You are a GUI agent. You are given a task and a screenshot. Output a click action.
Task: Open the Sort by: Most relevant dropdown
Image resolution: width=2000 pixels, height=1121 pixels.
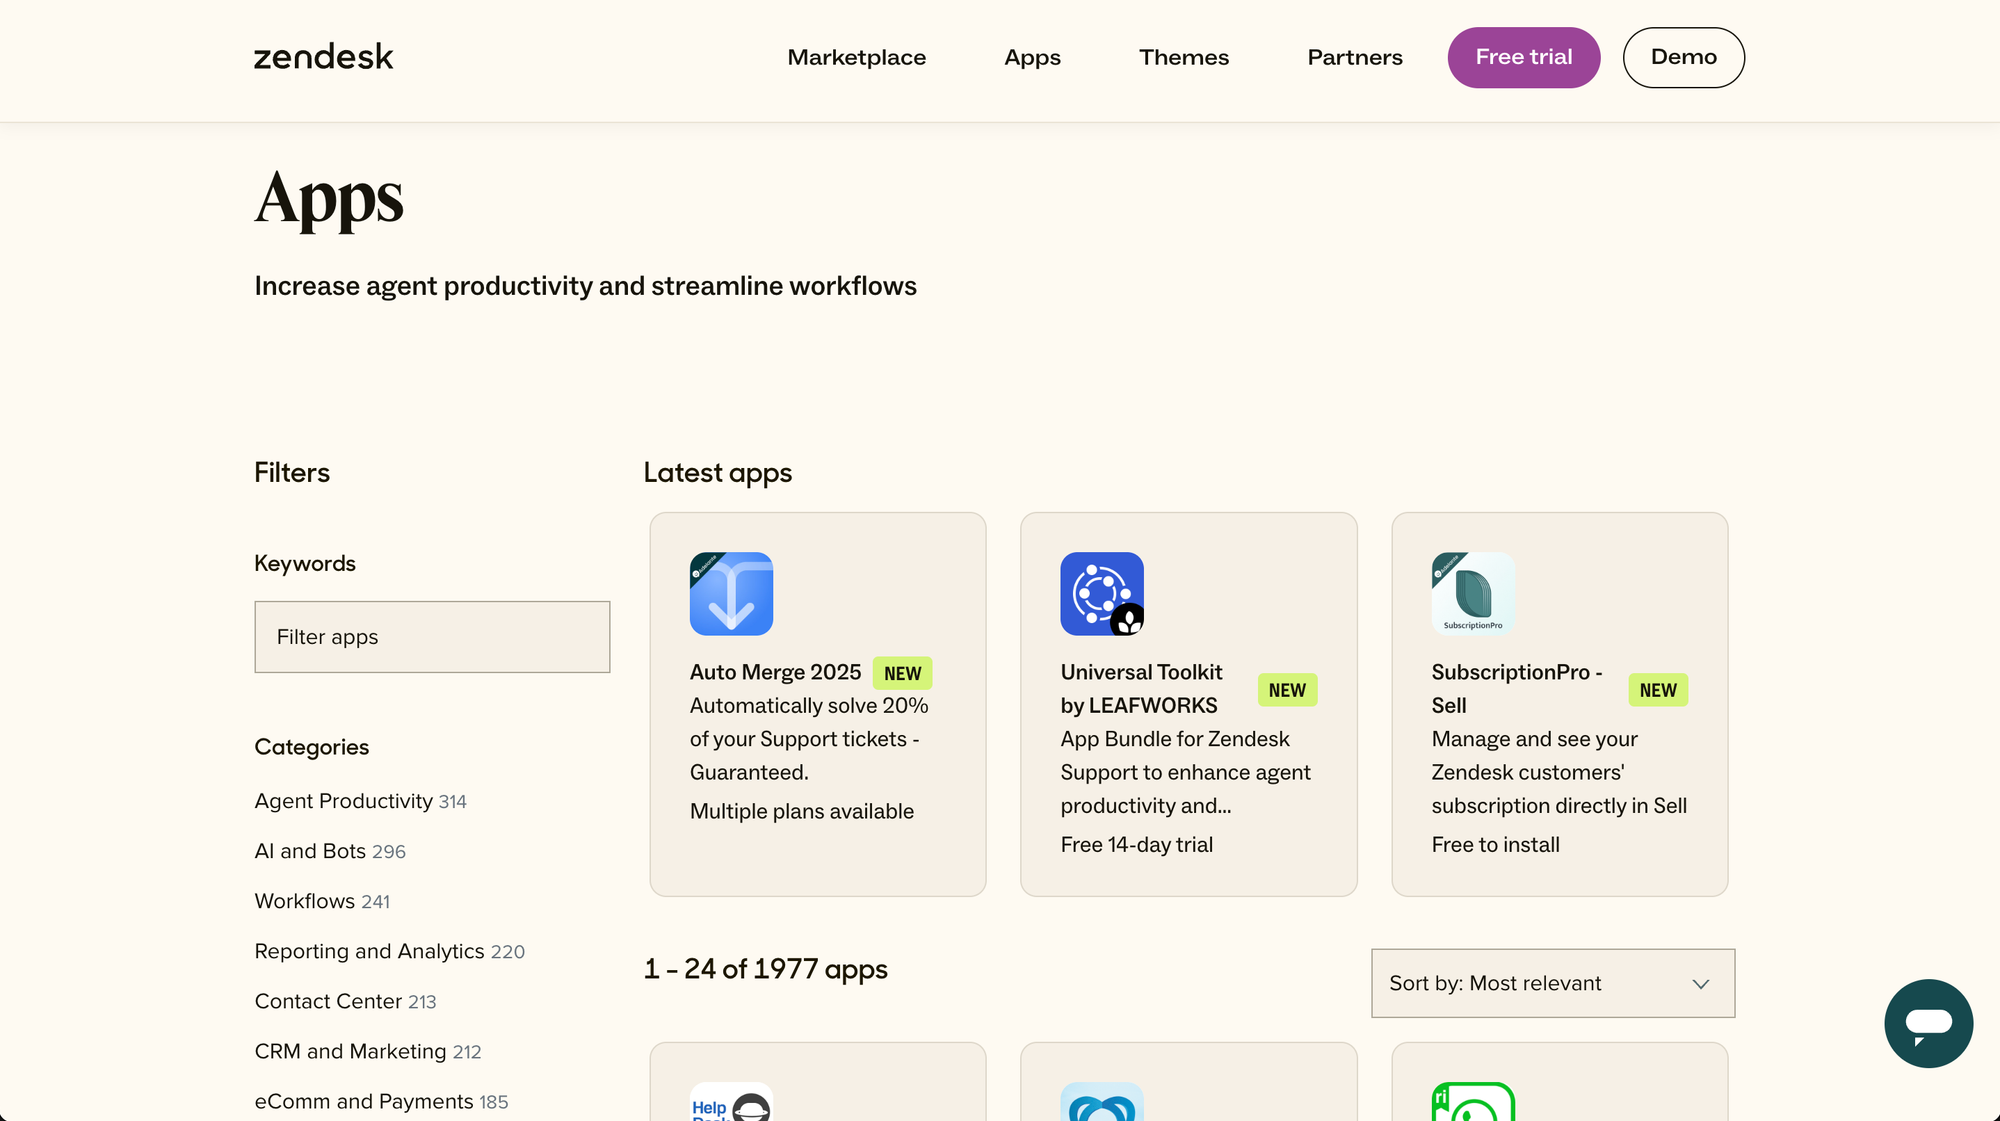click(x=1552, y=983)
